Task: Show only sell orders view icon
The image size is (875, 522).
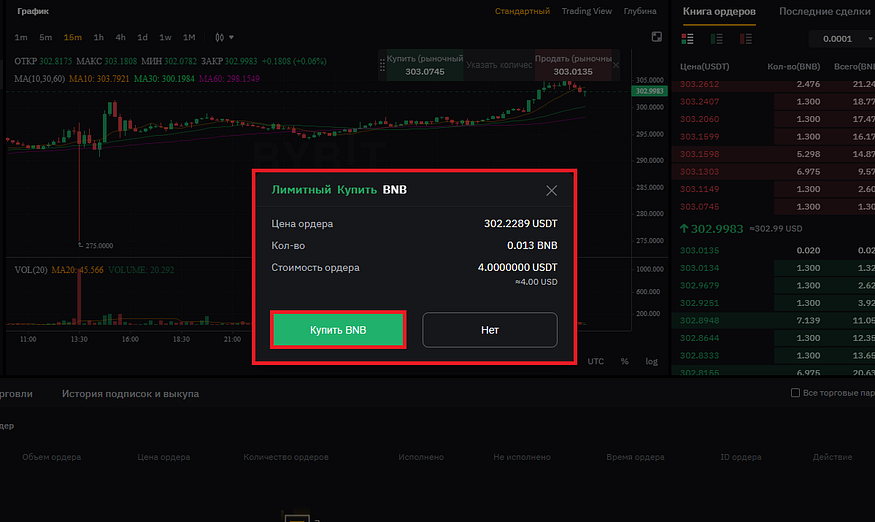Action: point(746,39)
